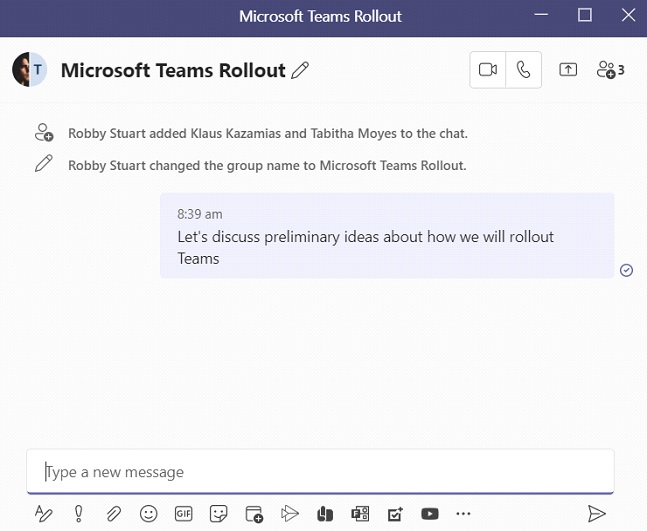
Task: Start an audio call
Action: (x=524, y=70)
